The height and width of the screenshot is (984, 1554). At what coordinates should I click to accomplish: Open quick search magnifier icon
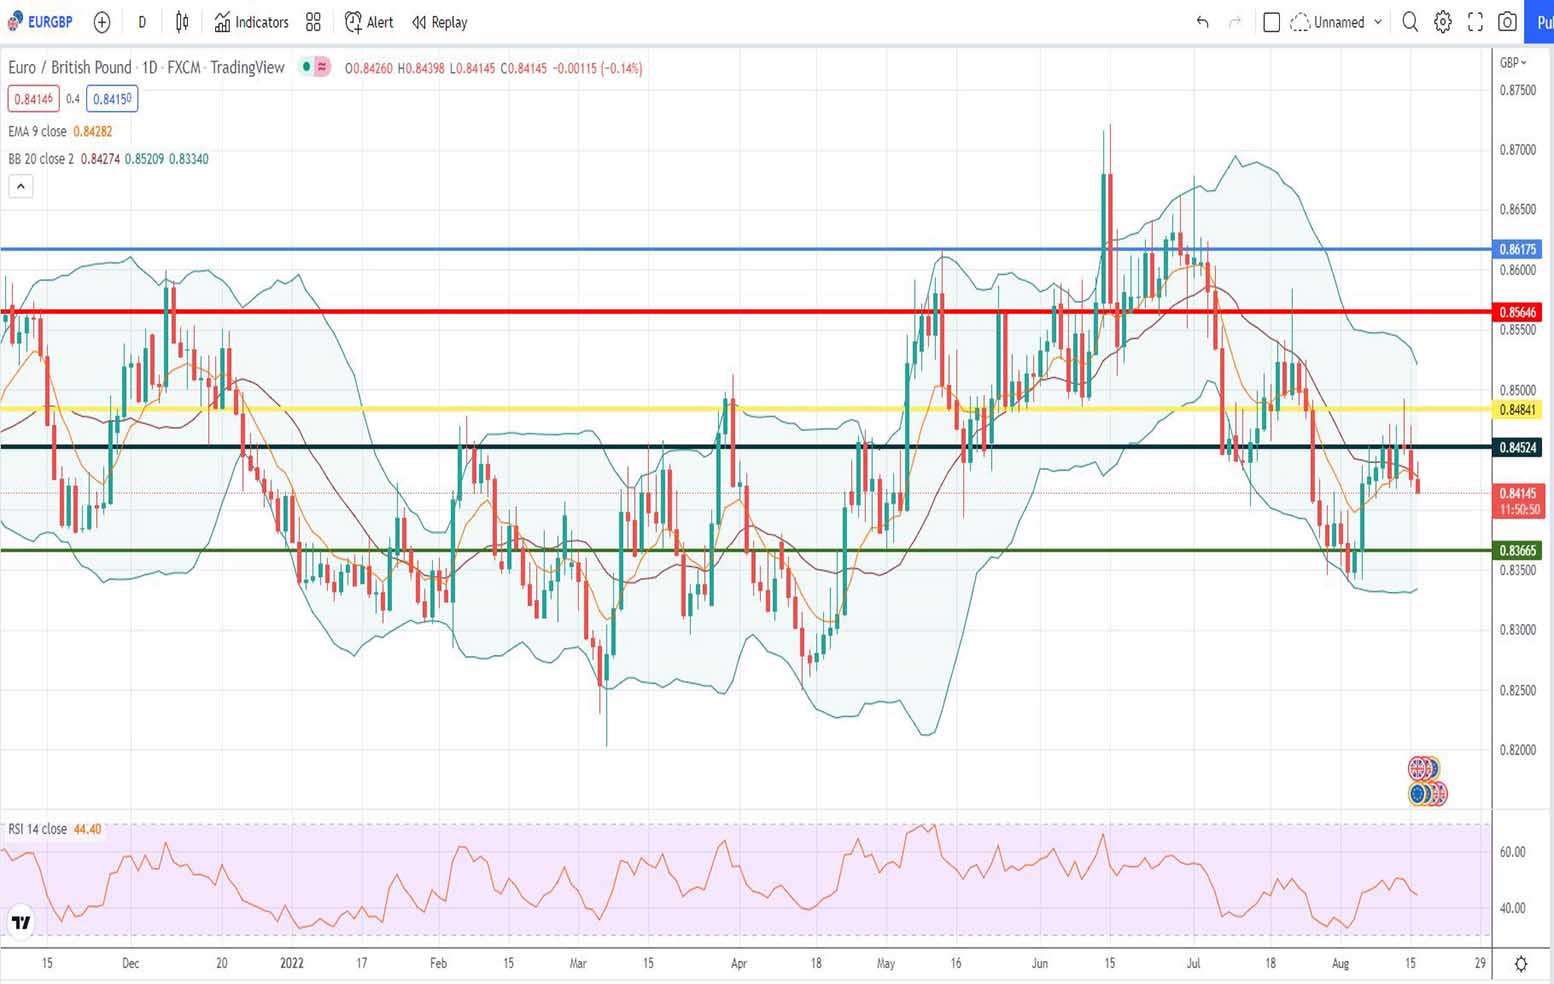(1410, 22)
